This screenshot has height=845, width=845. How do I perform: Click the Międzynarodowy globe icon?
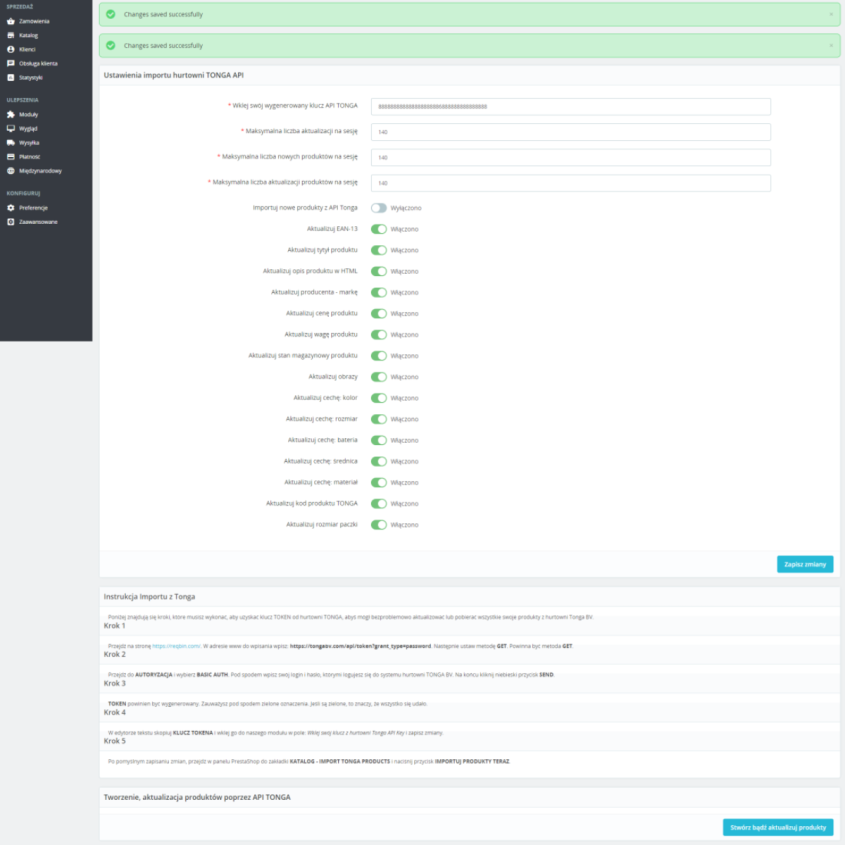[11, 170]
